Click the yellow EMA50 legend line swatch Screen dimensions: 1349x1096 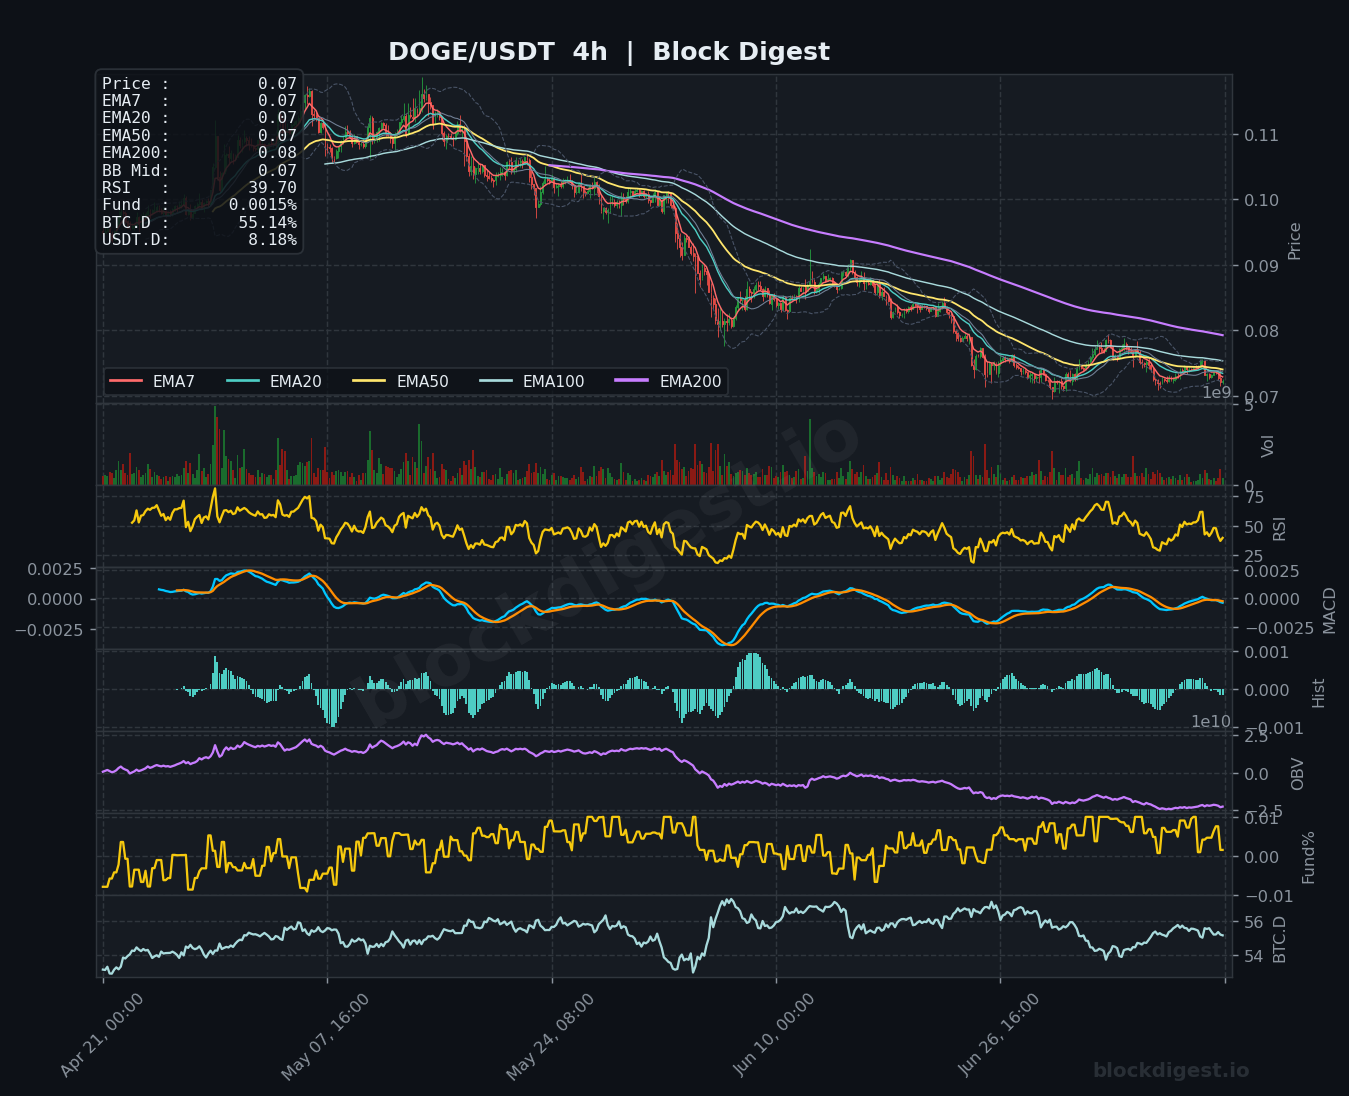[x=370, y=381]
